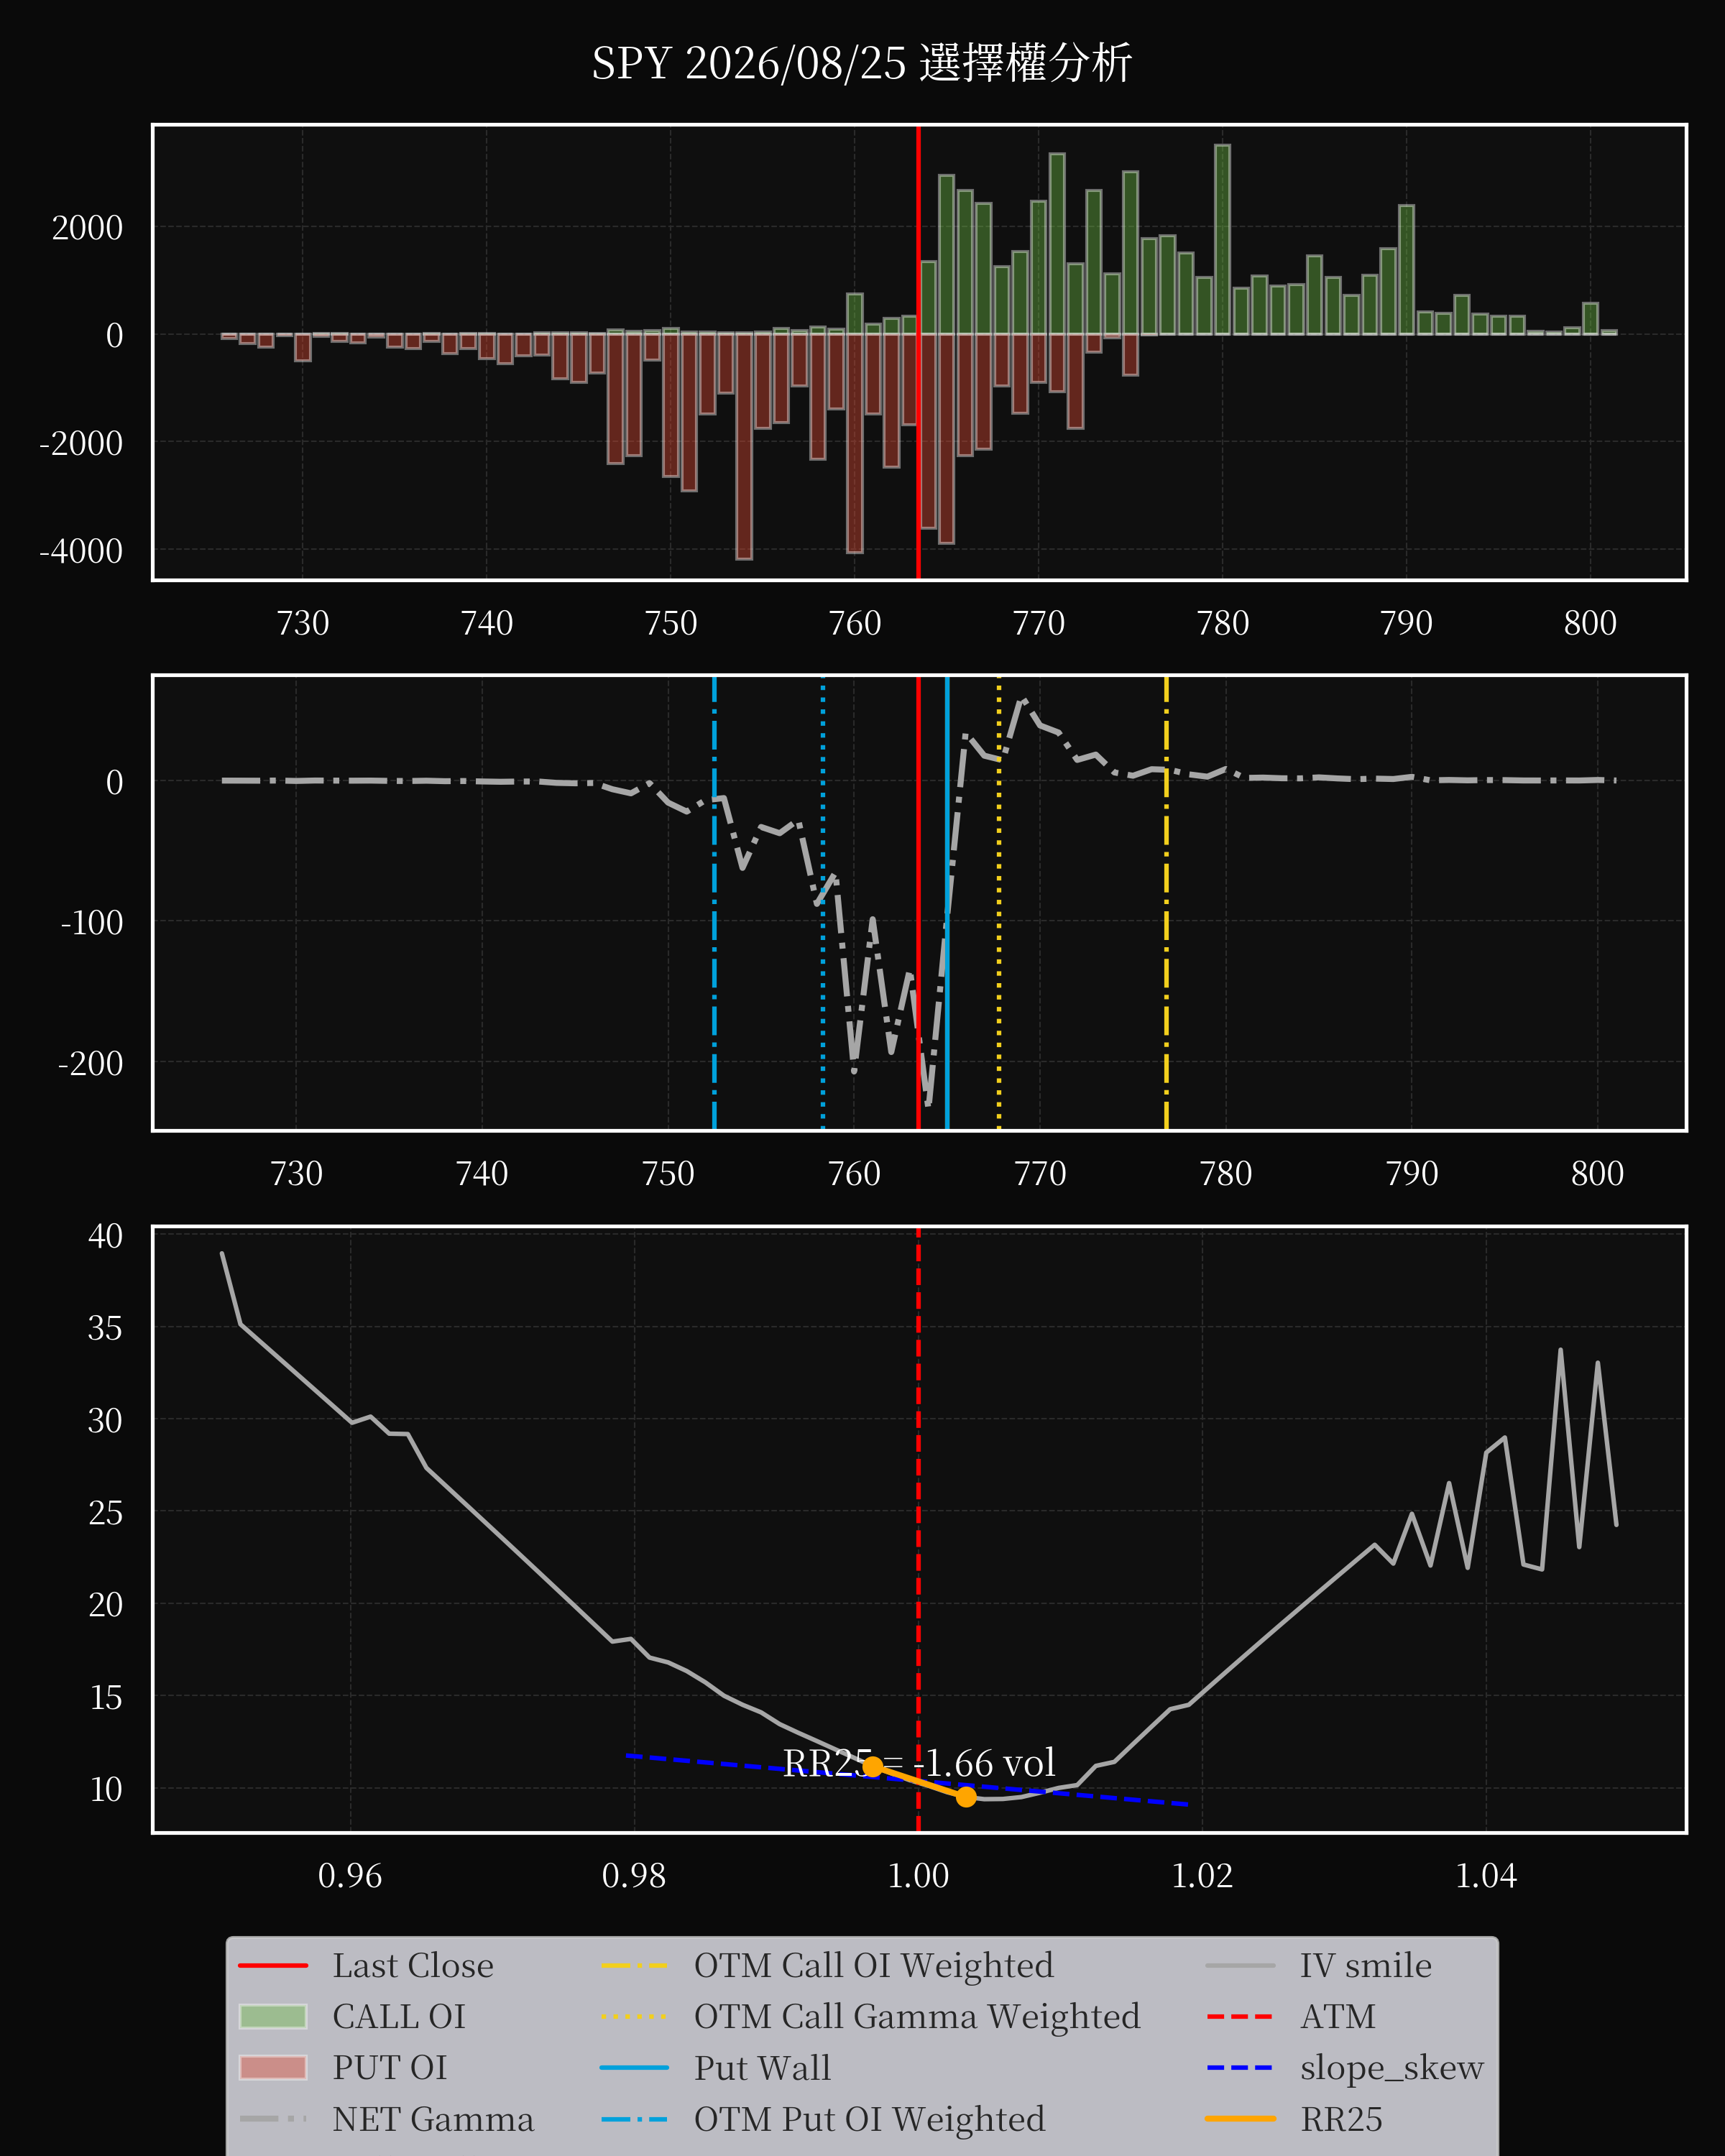Click the right orange RR25 marker dot
This screenshot has width=1725, height=2156.
click(x=966, y=1797)
